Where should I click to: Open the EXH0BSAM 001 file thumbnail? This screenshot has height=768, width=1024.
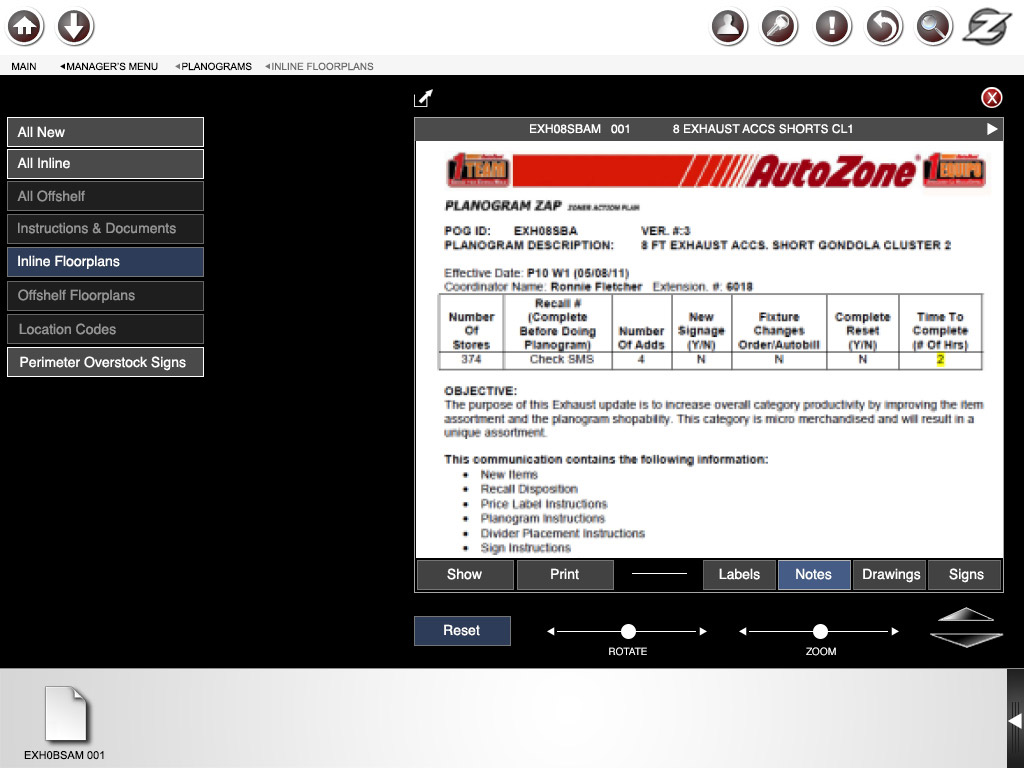[65, 716]
